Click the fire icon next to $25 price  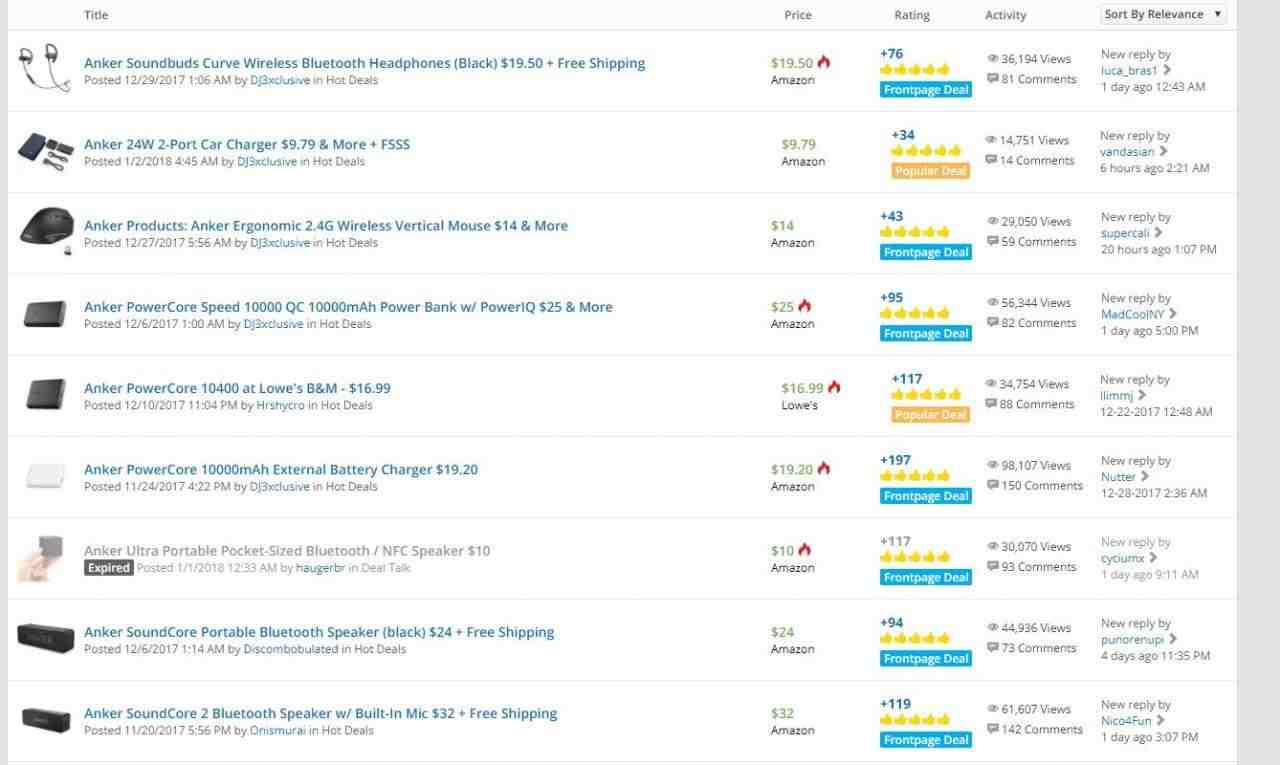805,306
